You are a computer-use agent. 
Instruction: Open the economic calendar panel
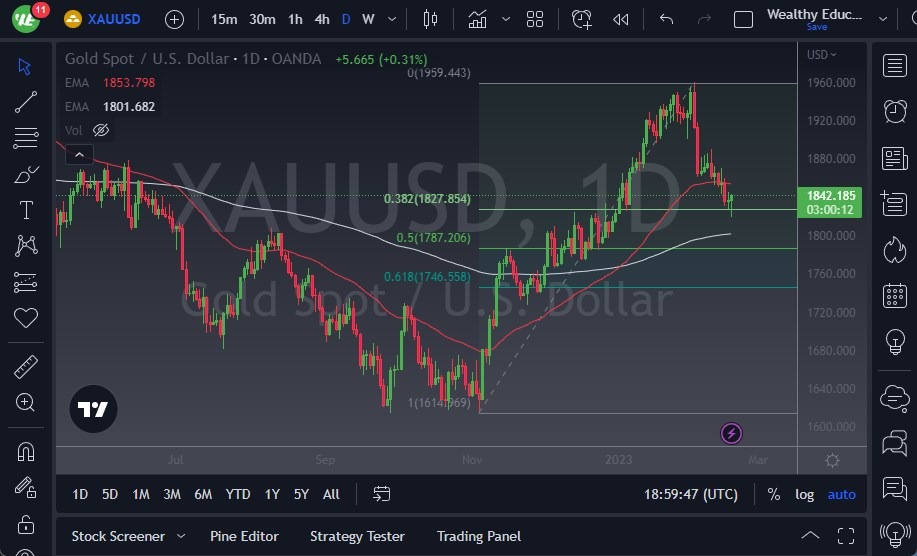[895, 296]
